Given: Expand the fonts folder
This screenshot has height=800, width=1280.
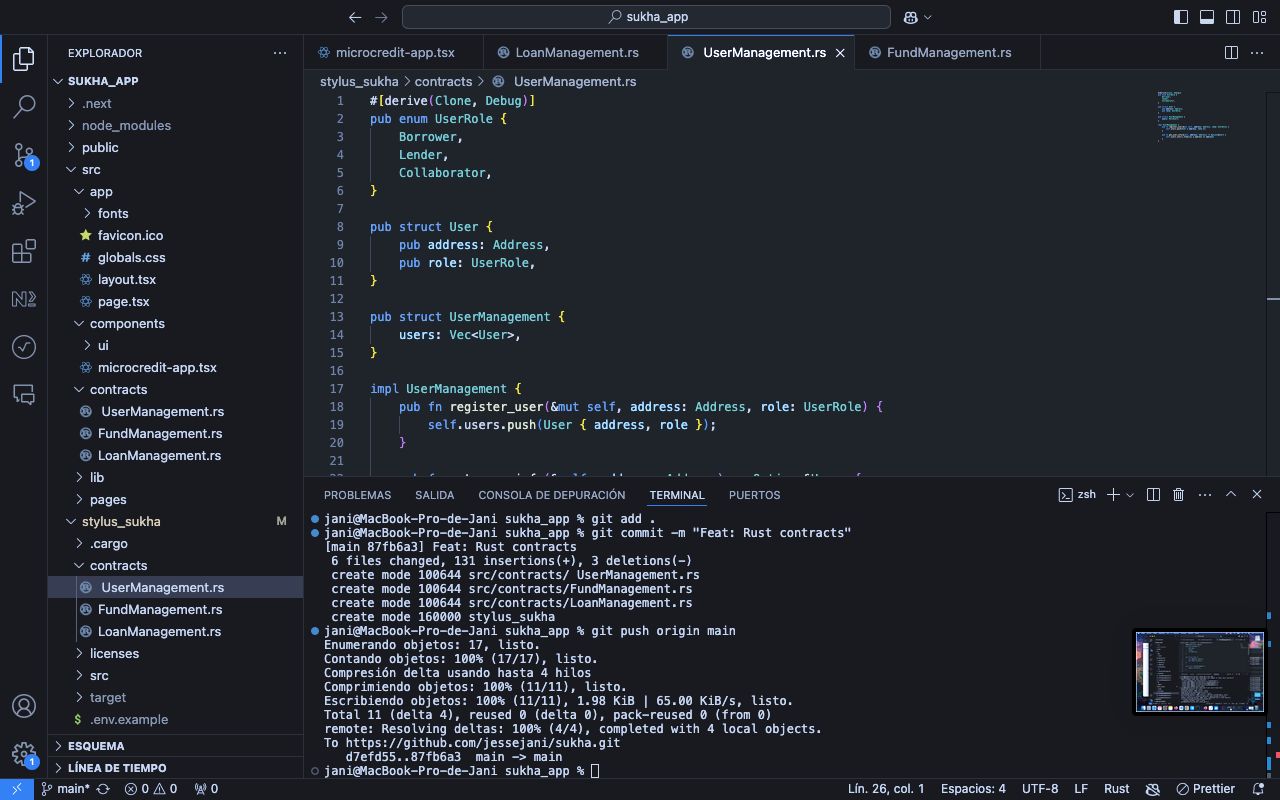Looking at the screenshot, I should coord(175,213).
